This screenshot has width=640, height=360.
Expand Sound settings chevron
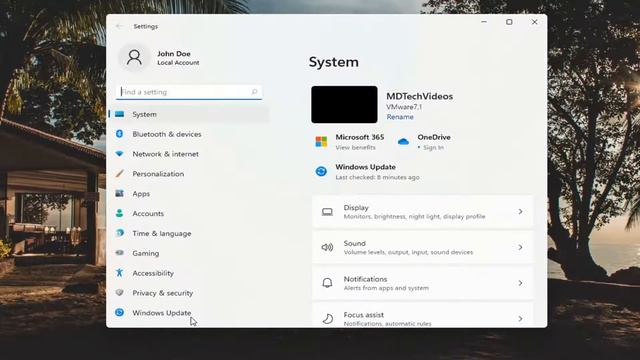pyautogui.click(x=520, y=247)
